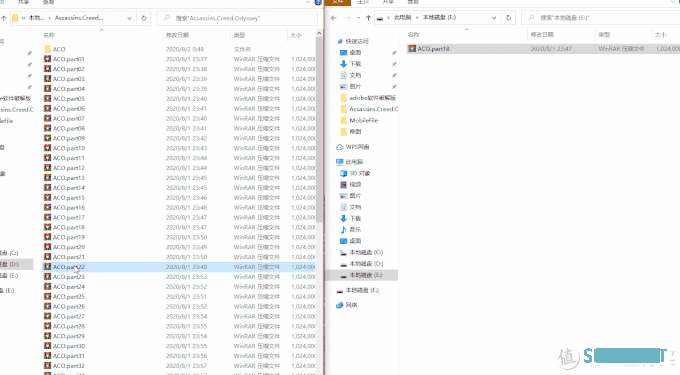Select 本地磁盘 (C:) in right sidebar
680x375 pixels.
[x=366, y=252]
